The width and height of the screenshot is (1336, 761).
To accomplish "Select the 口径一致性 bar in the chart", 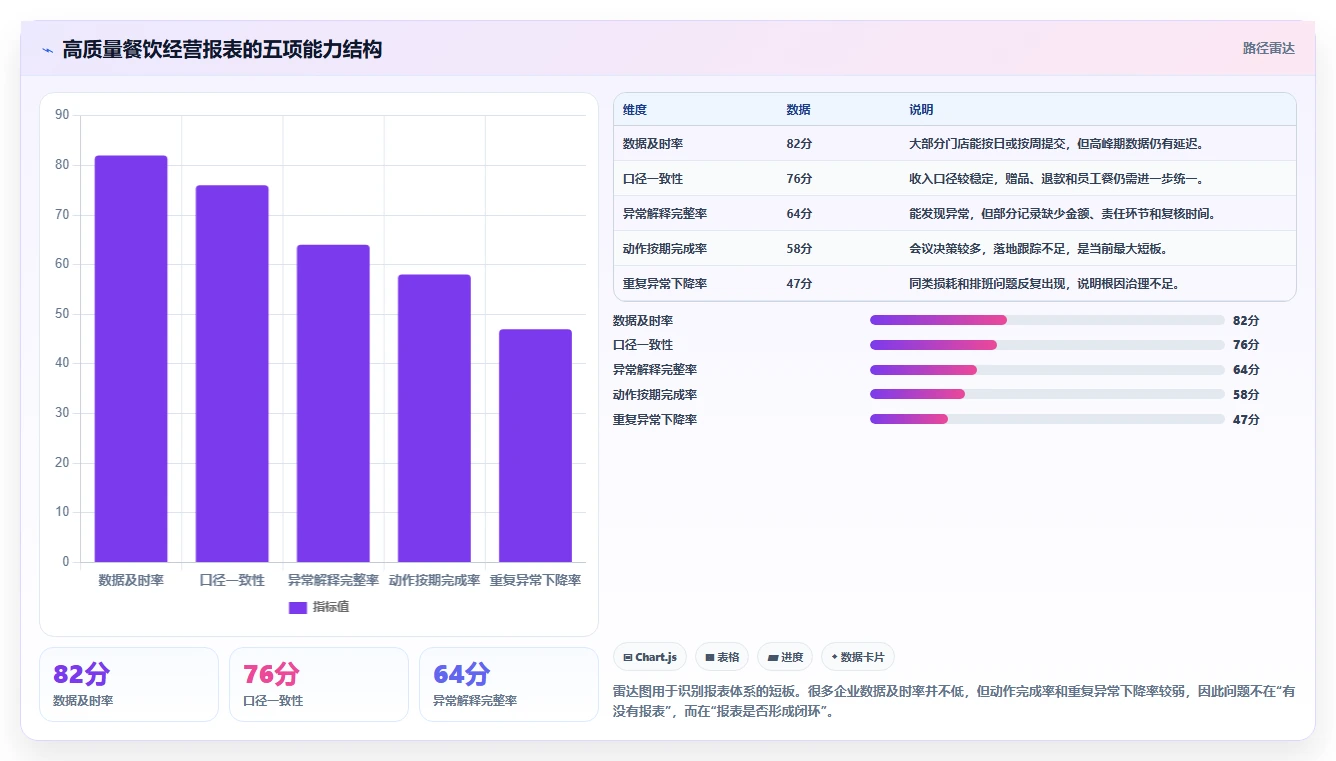I will click(x=232, y=374).
